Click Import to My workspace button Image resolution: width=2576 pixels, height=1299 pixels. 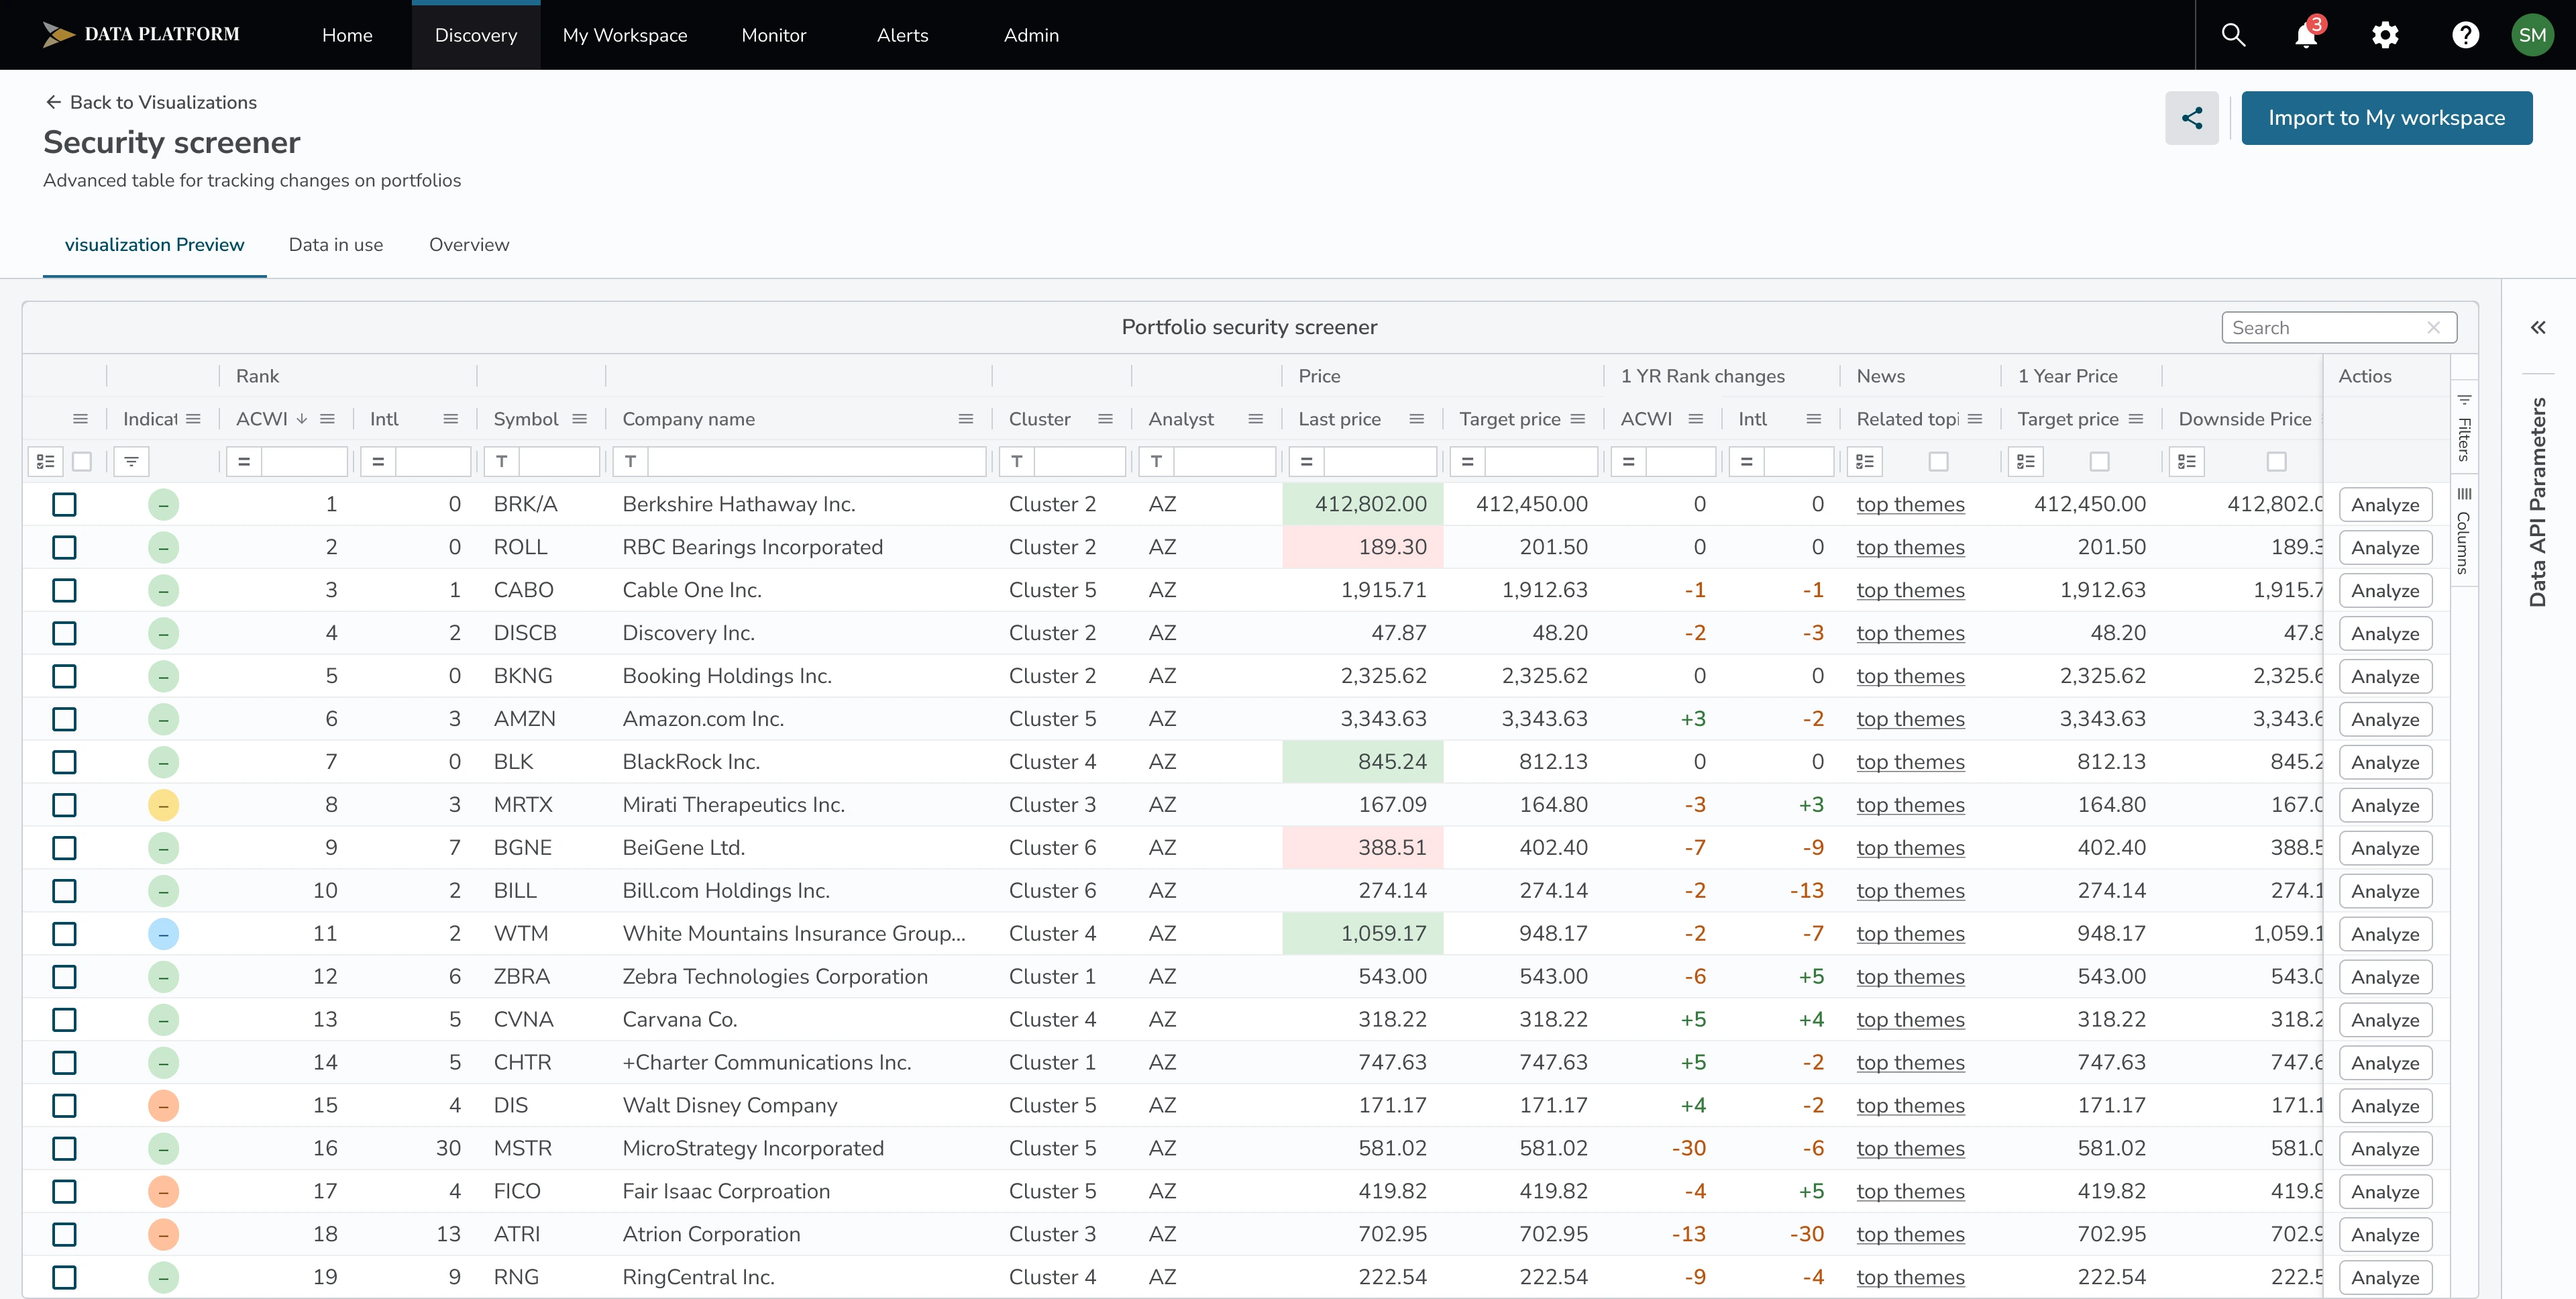2386,118
